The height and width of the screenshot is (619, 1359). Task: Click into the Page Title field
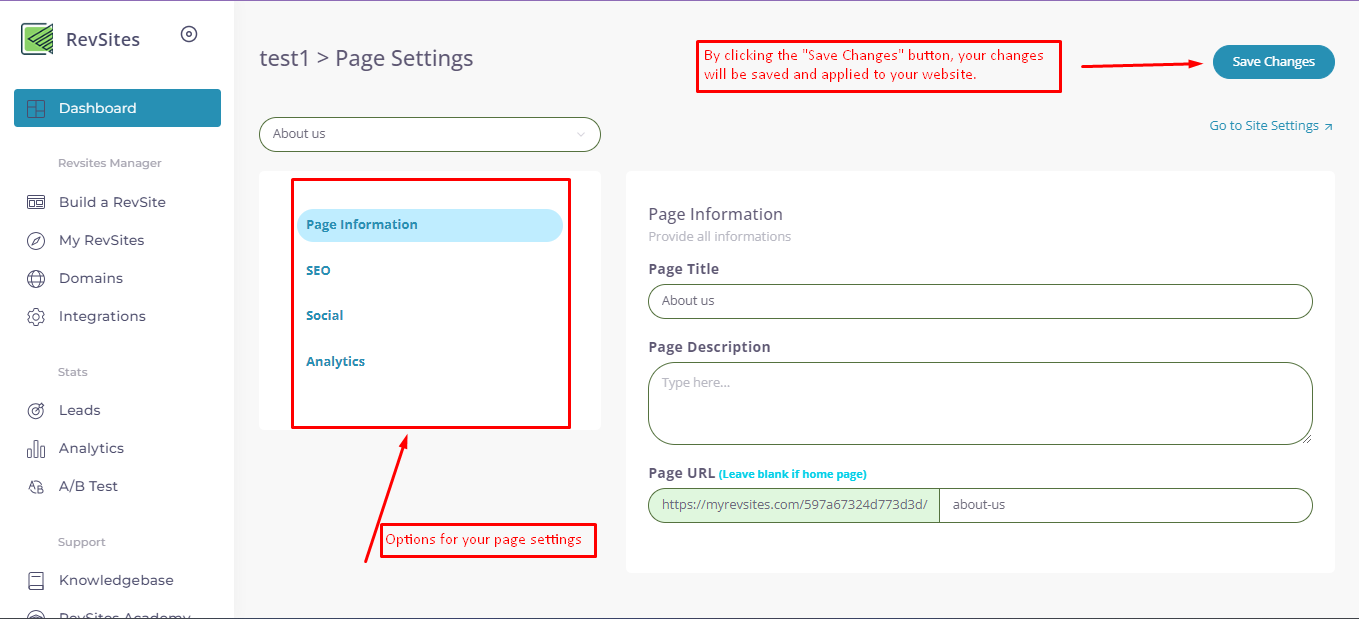click(x=980, y=301)
